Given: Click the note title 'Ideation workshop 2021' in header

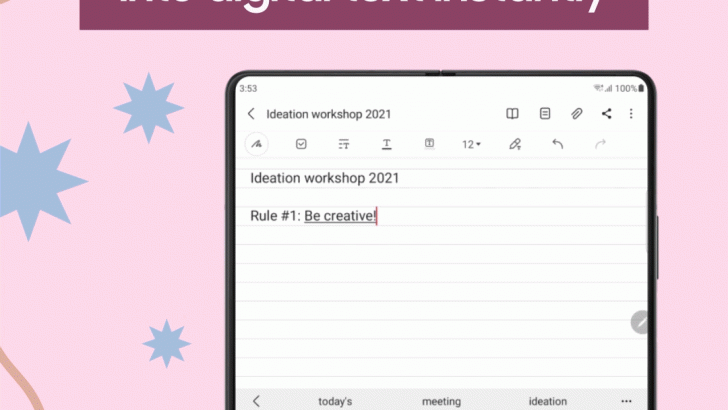Looking at the screenshot, I should click(329, 114).
